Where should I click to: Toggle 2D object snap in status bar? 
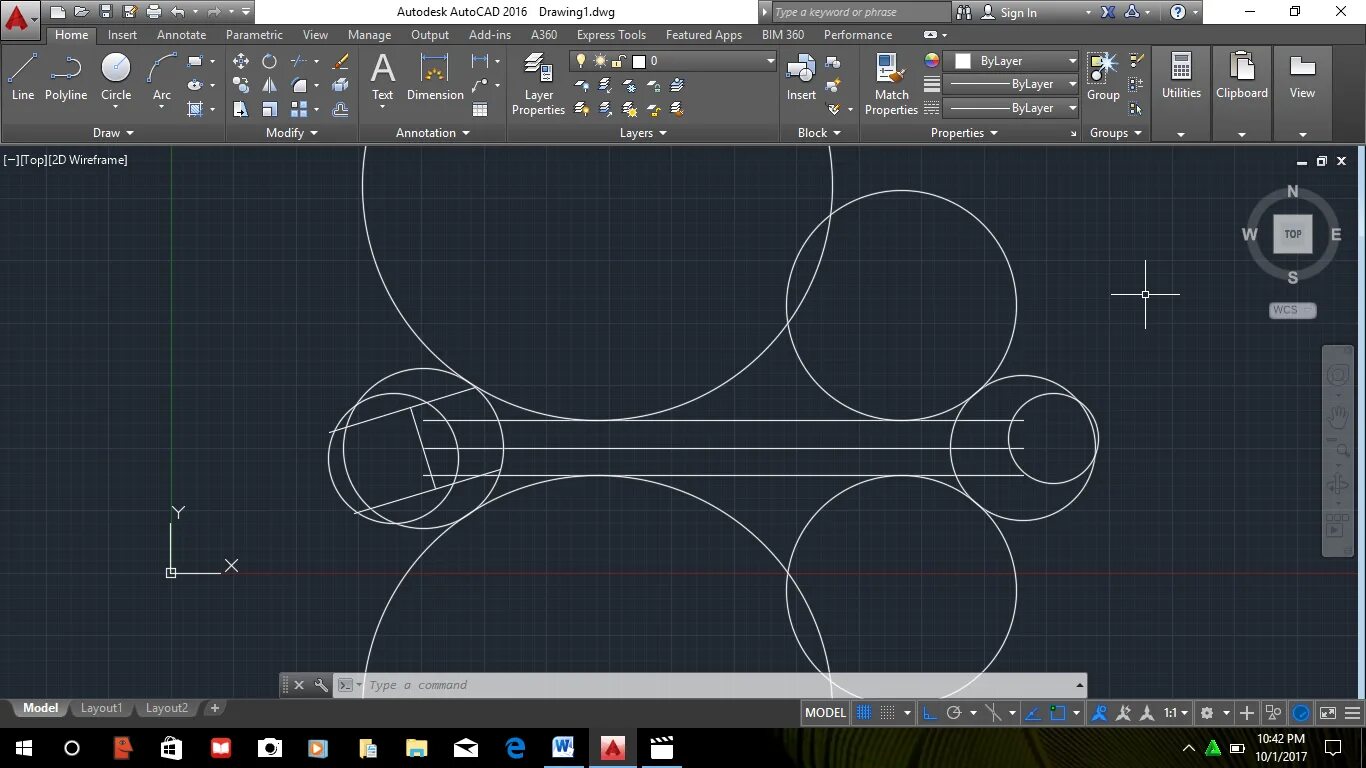pos(1057,713)
